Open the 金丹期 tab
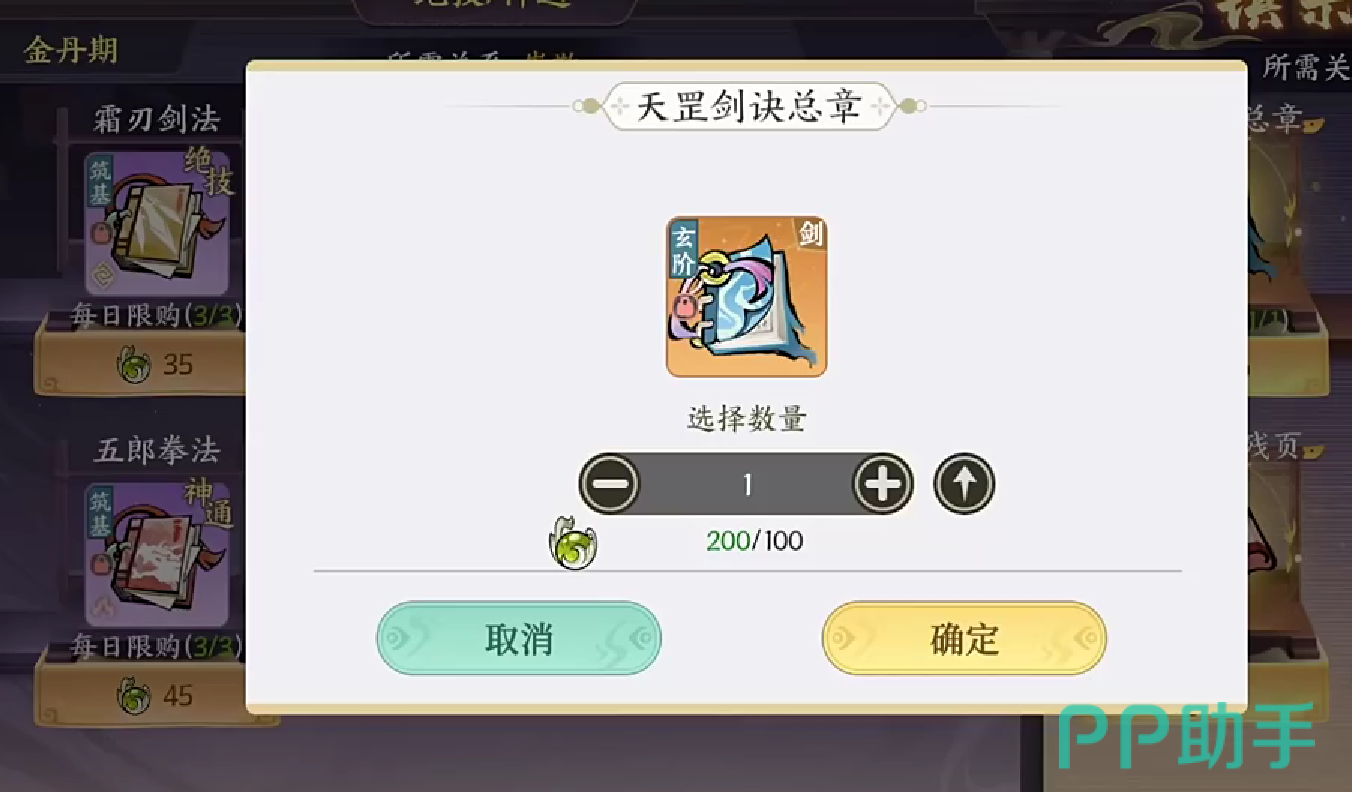 [x=72, y=51]
